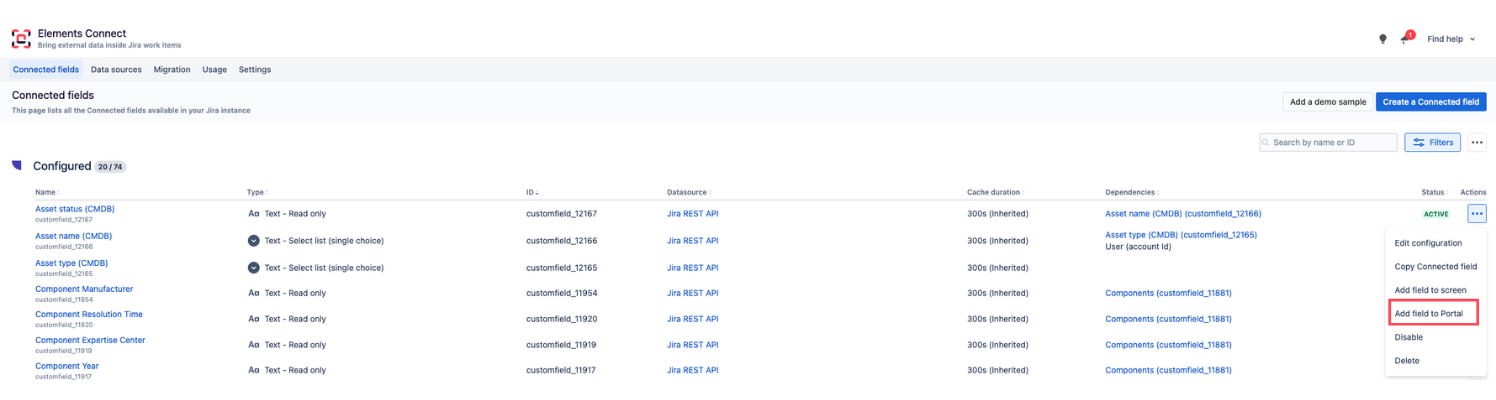Open the Asset type (CMDB) field

72,263
